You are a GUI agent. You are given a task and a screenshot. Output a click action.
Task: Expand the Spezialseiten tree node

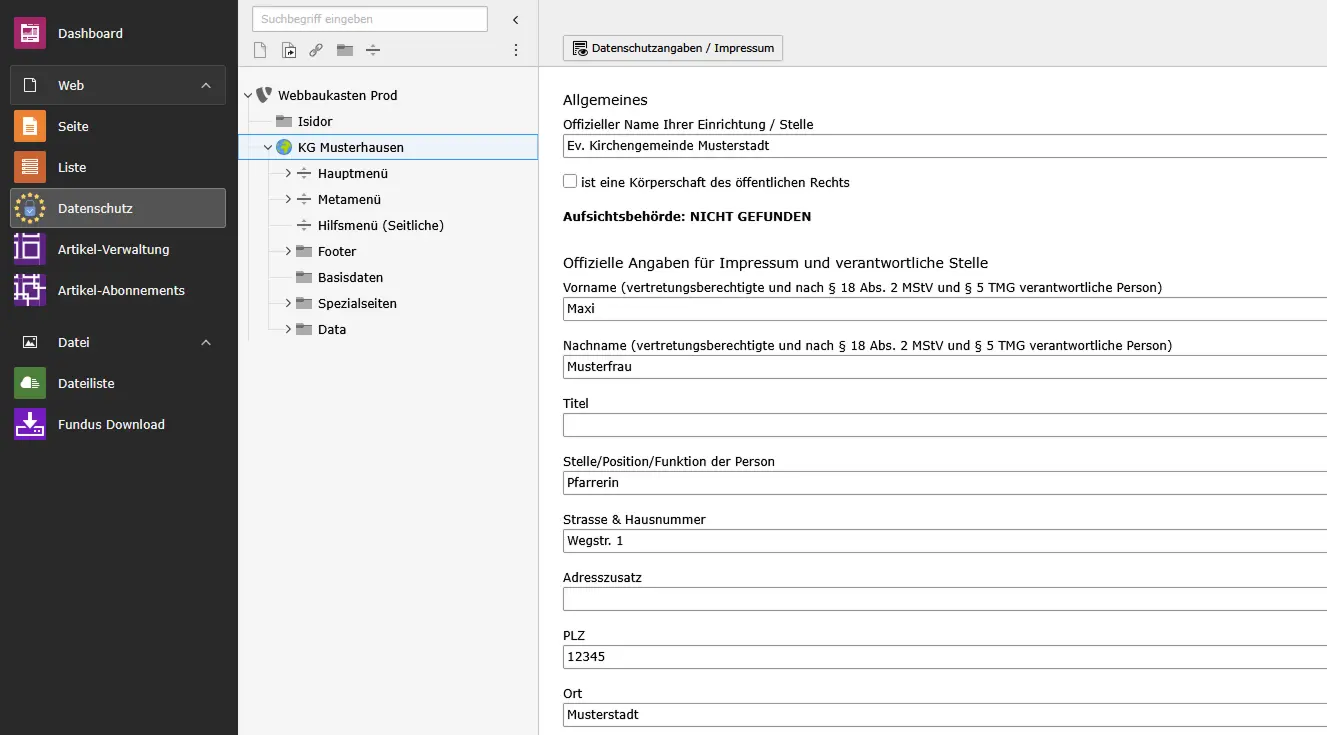click(288, 303)
